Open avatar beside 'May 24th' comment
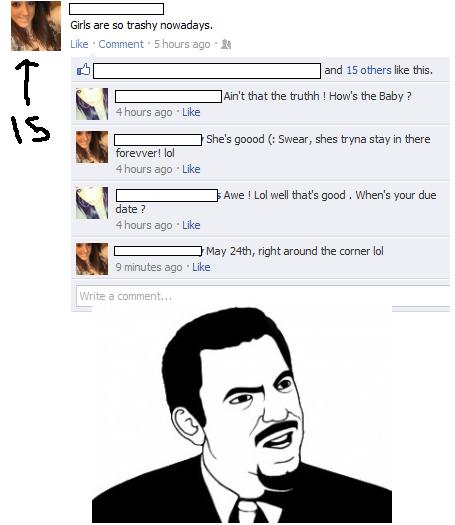 point(92,259)
